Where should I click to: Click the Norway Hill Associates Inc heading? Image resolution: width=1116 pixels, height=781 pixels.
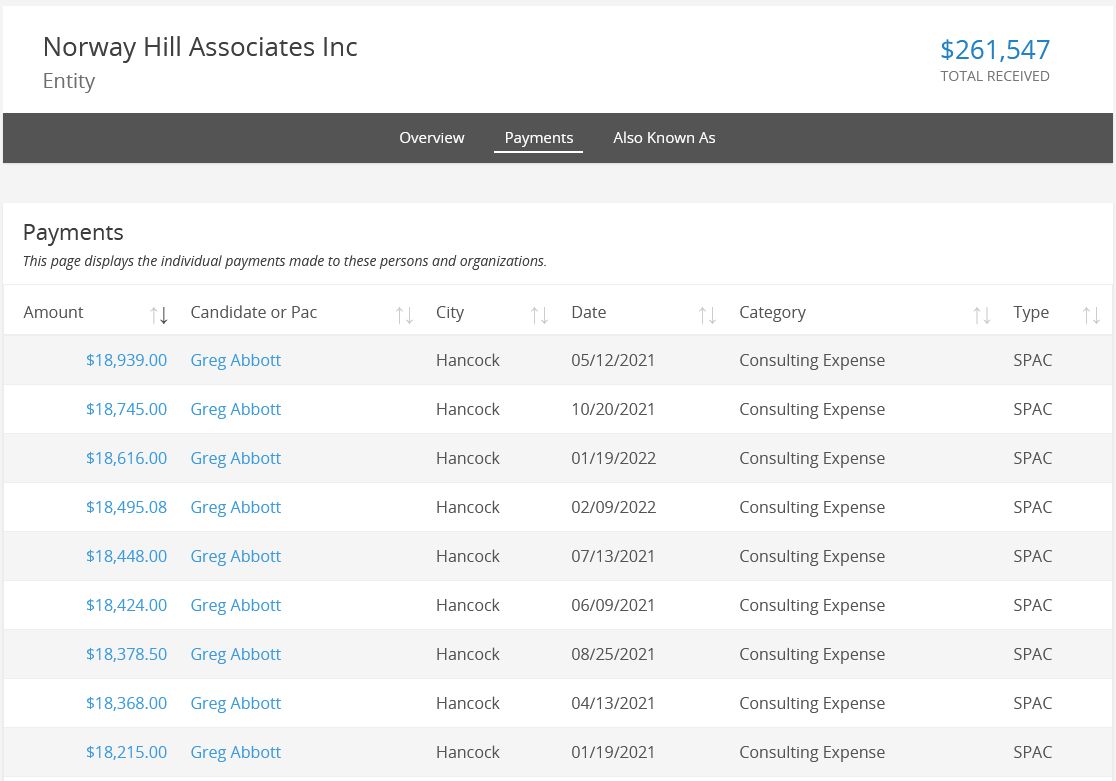[200, 47]
